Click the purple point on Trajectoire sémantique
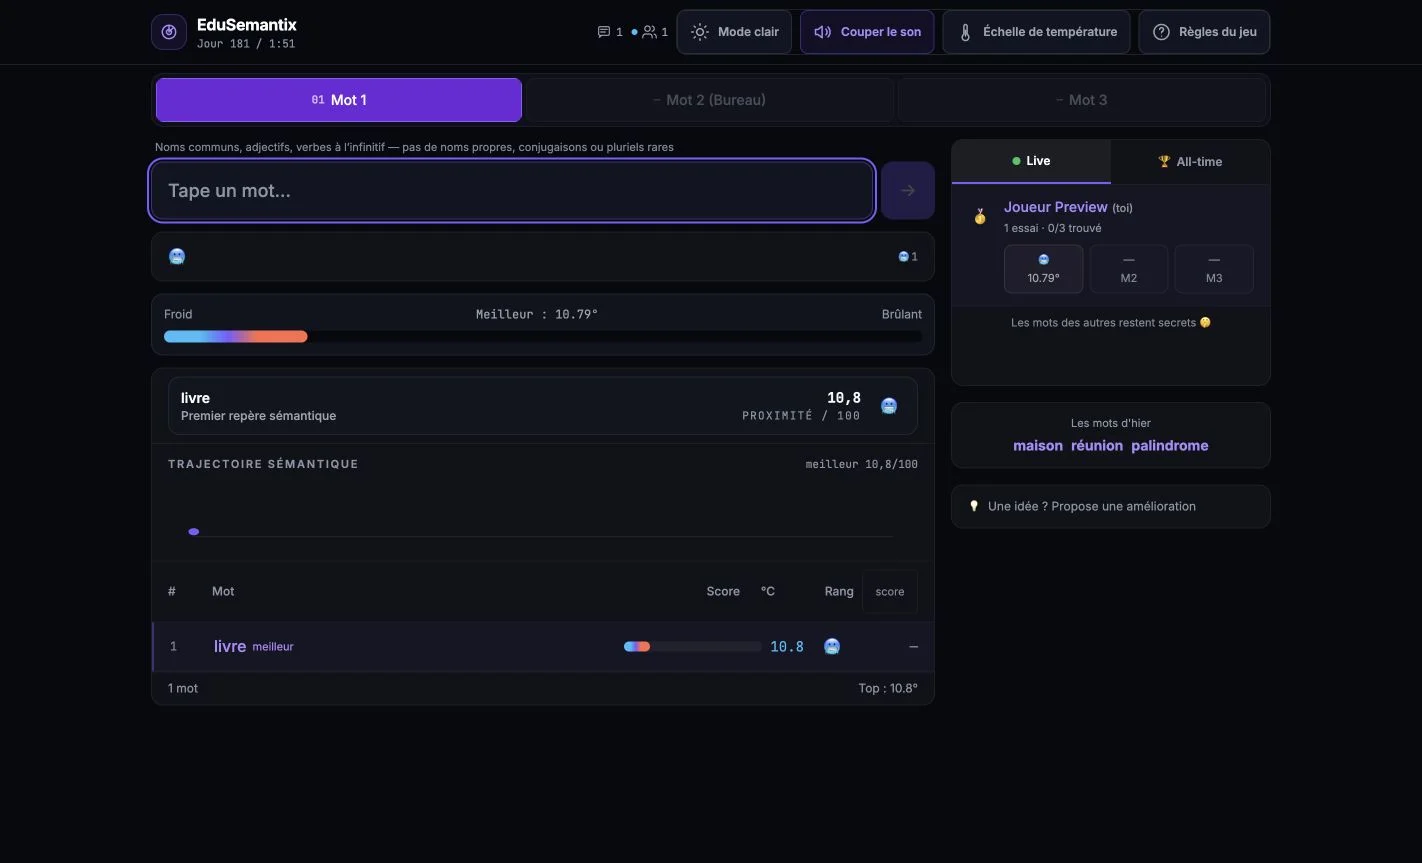Screen dimensions: 1422x863 tap(194, 532)
